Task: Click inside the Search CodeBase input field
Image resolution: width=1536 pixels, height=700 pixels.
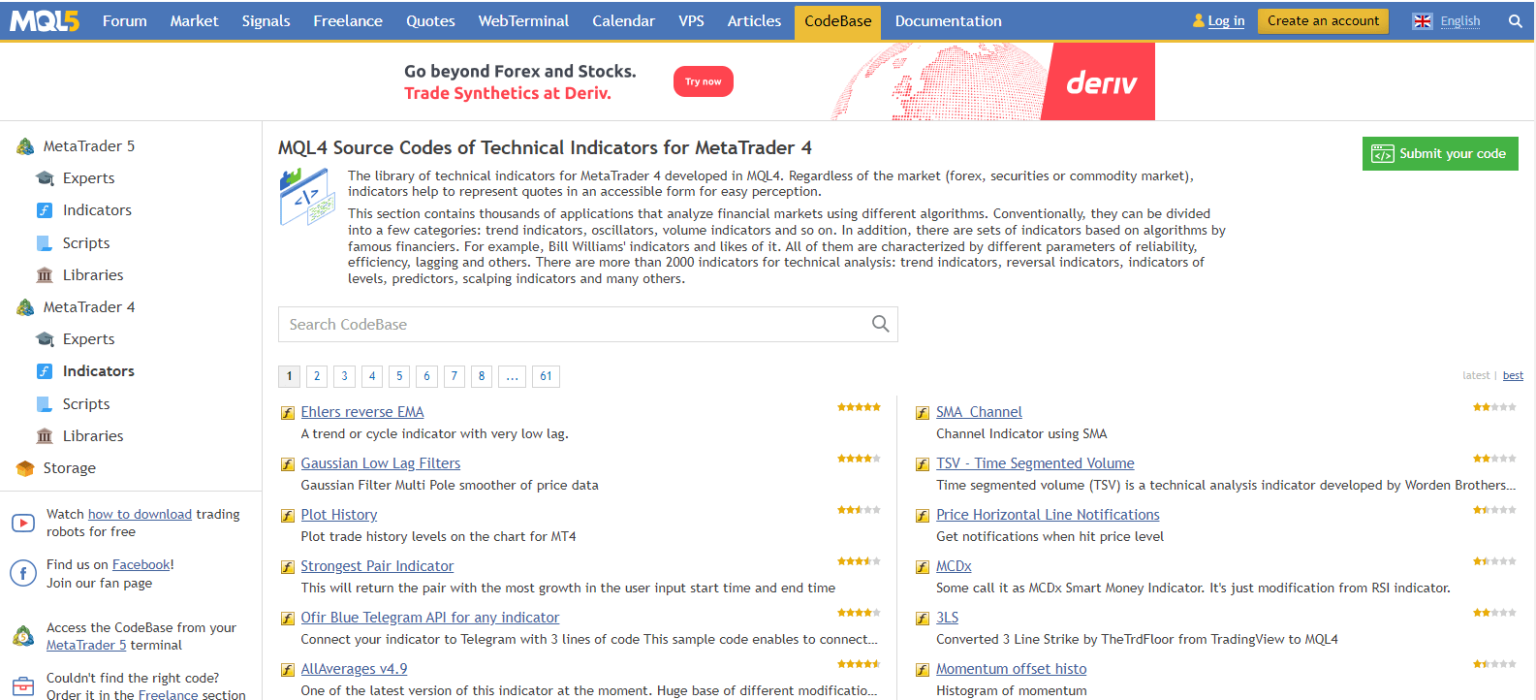Action: click(x=550, y=324)
